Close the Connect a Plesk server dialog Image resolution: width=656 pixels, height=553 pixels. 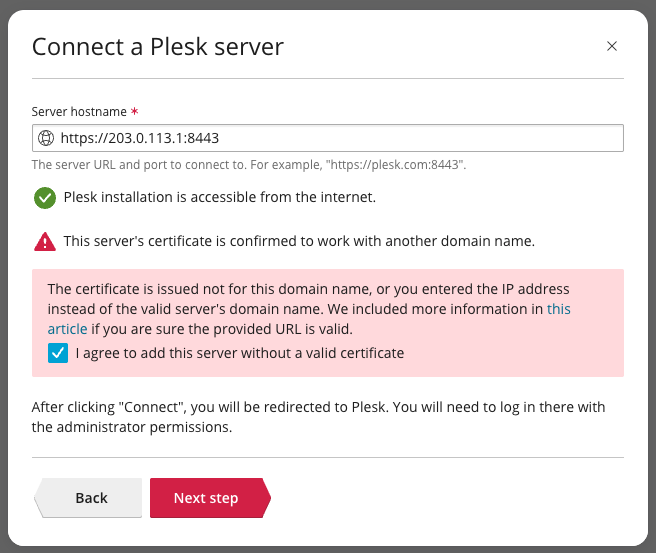tap(612, 46)
